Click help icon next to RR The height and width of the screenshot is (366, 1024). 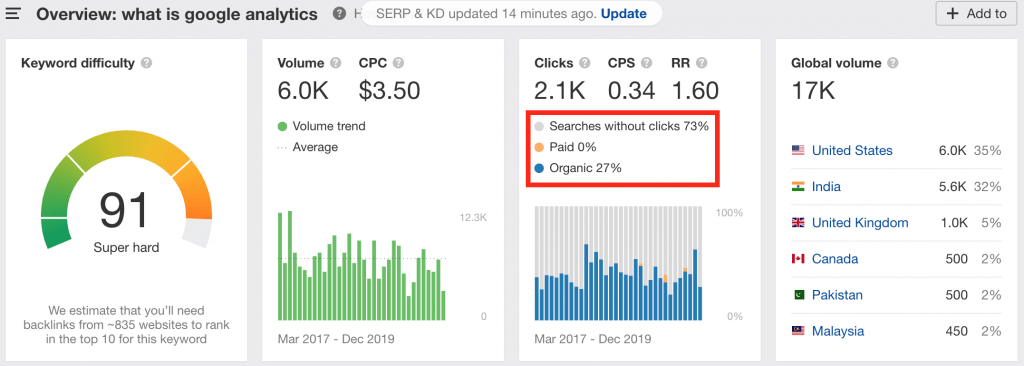coord(701,63)
